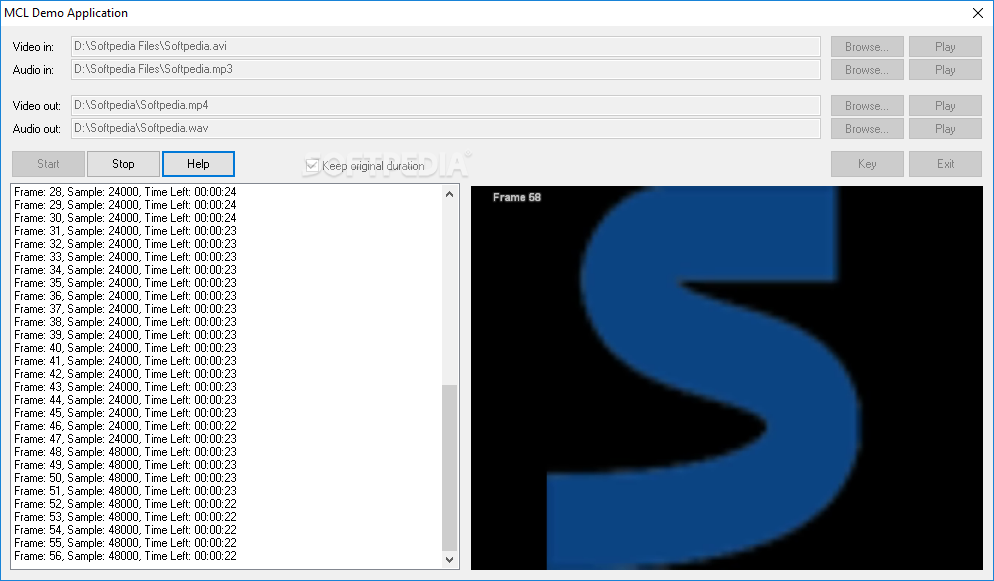Screen dimensions: 994x581
Task: Click the log scrollbar thumb
Action: pos(449,468)
